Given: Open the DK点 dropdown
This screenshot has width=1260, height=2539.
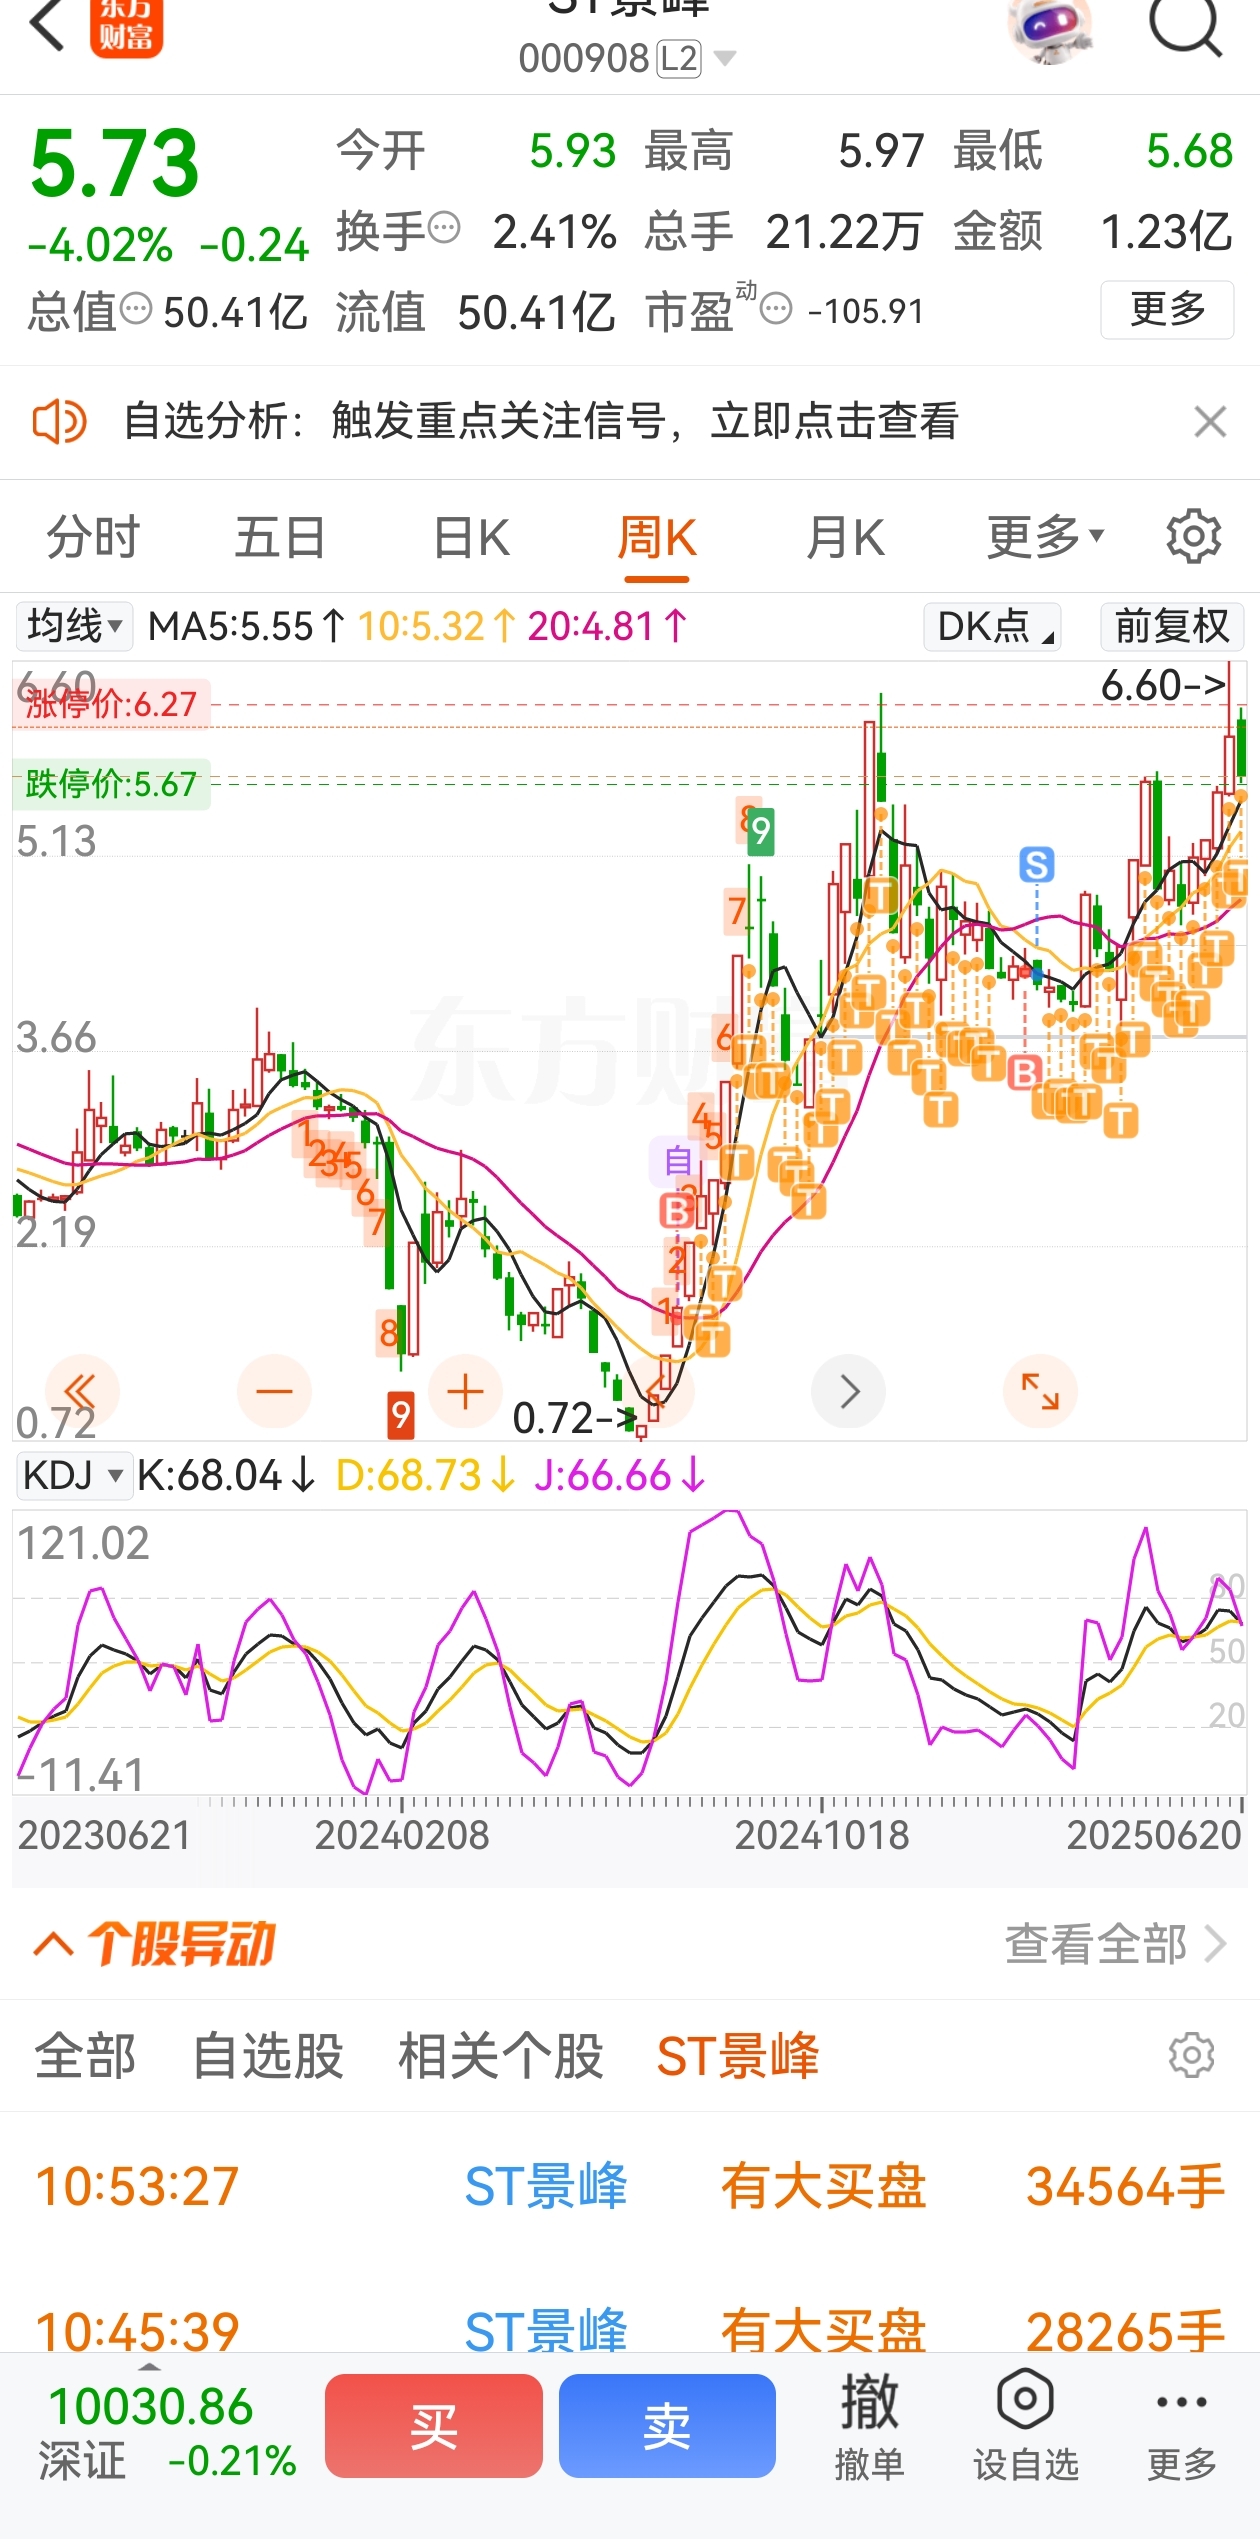Looking at the screenshot, I should pos(992,626).
